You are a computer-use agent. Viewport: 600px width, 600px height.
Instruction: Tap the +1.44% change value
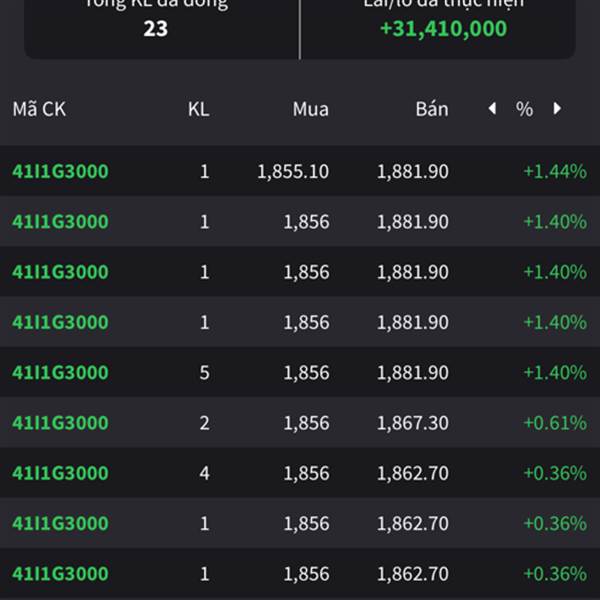coord(554,171)
